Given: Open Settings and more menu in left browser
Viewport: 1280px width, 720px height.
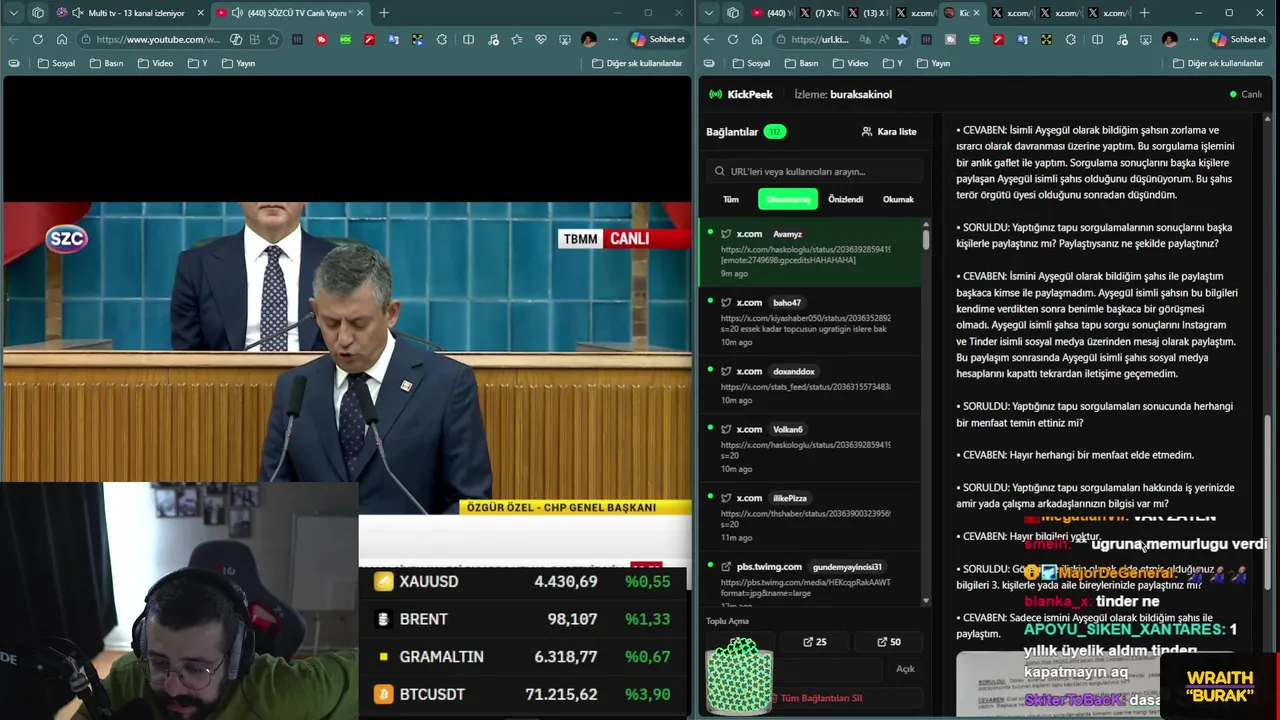Looking at the screenshot, I should point(612,39).
